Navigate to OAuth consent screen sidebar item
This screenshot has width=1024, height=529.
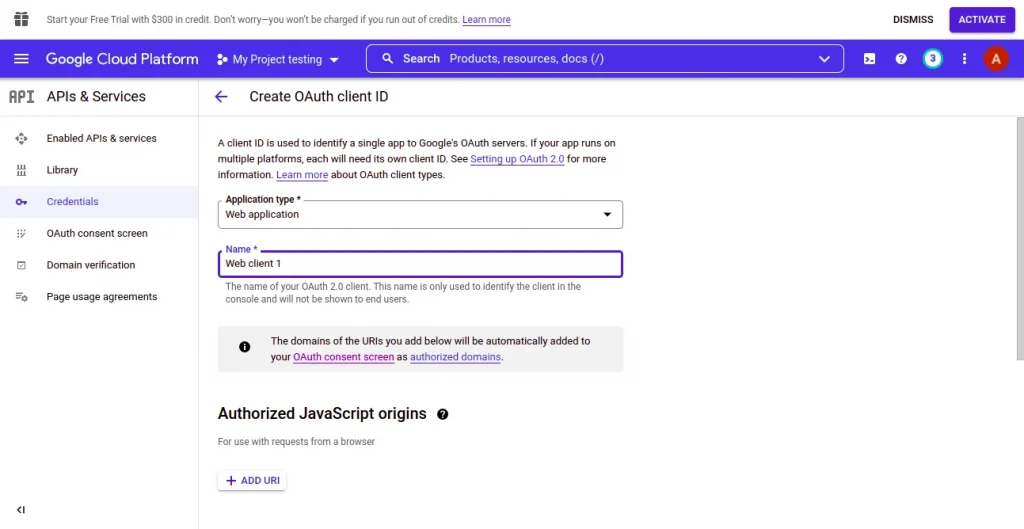97,233
